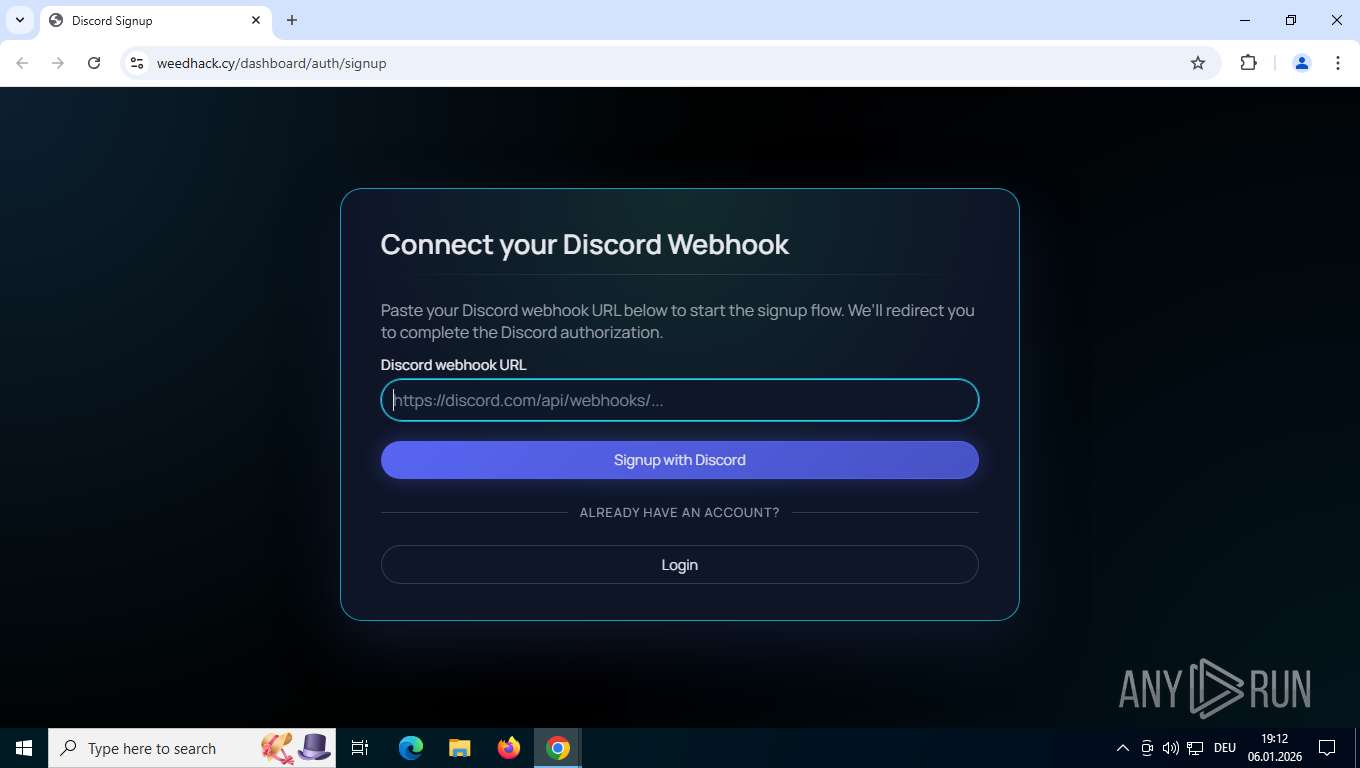Screen dimensions: 1360x768
Task: Open the Chrome three-dot menu
Action: point(1338,63)
